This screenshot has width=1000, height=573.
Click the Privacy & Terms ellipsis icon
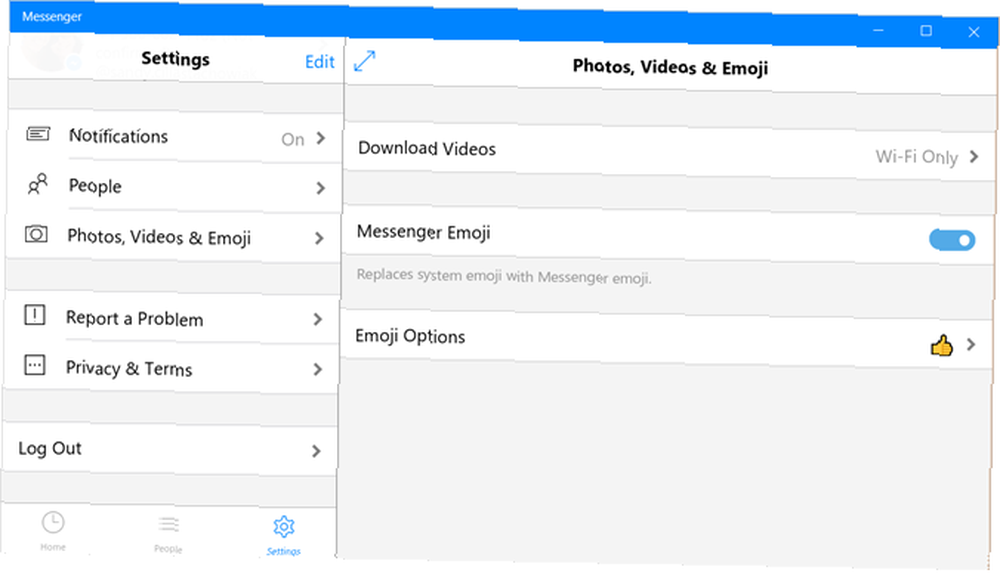[34, 364]
